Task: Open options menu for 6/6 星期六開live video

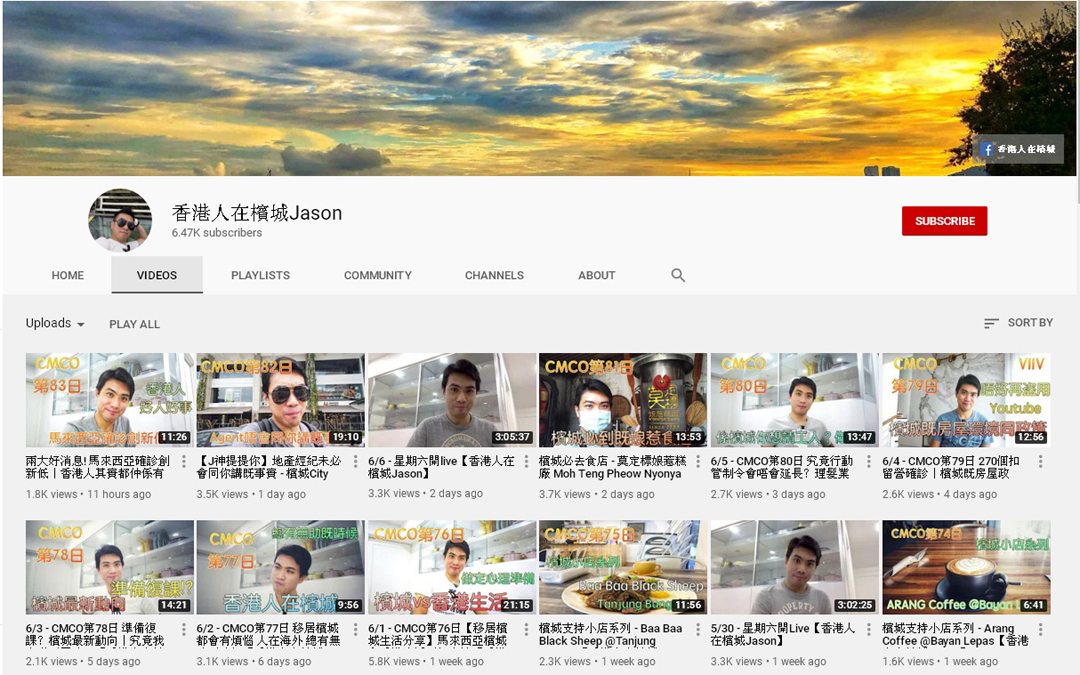Action: click(526, 461)
